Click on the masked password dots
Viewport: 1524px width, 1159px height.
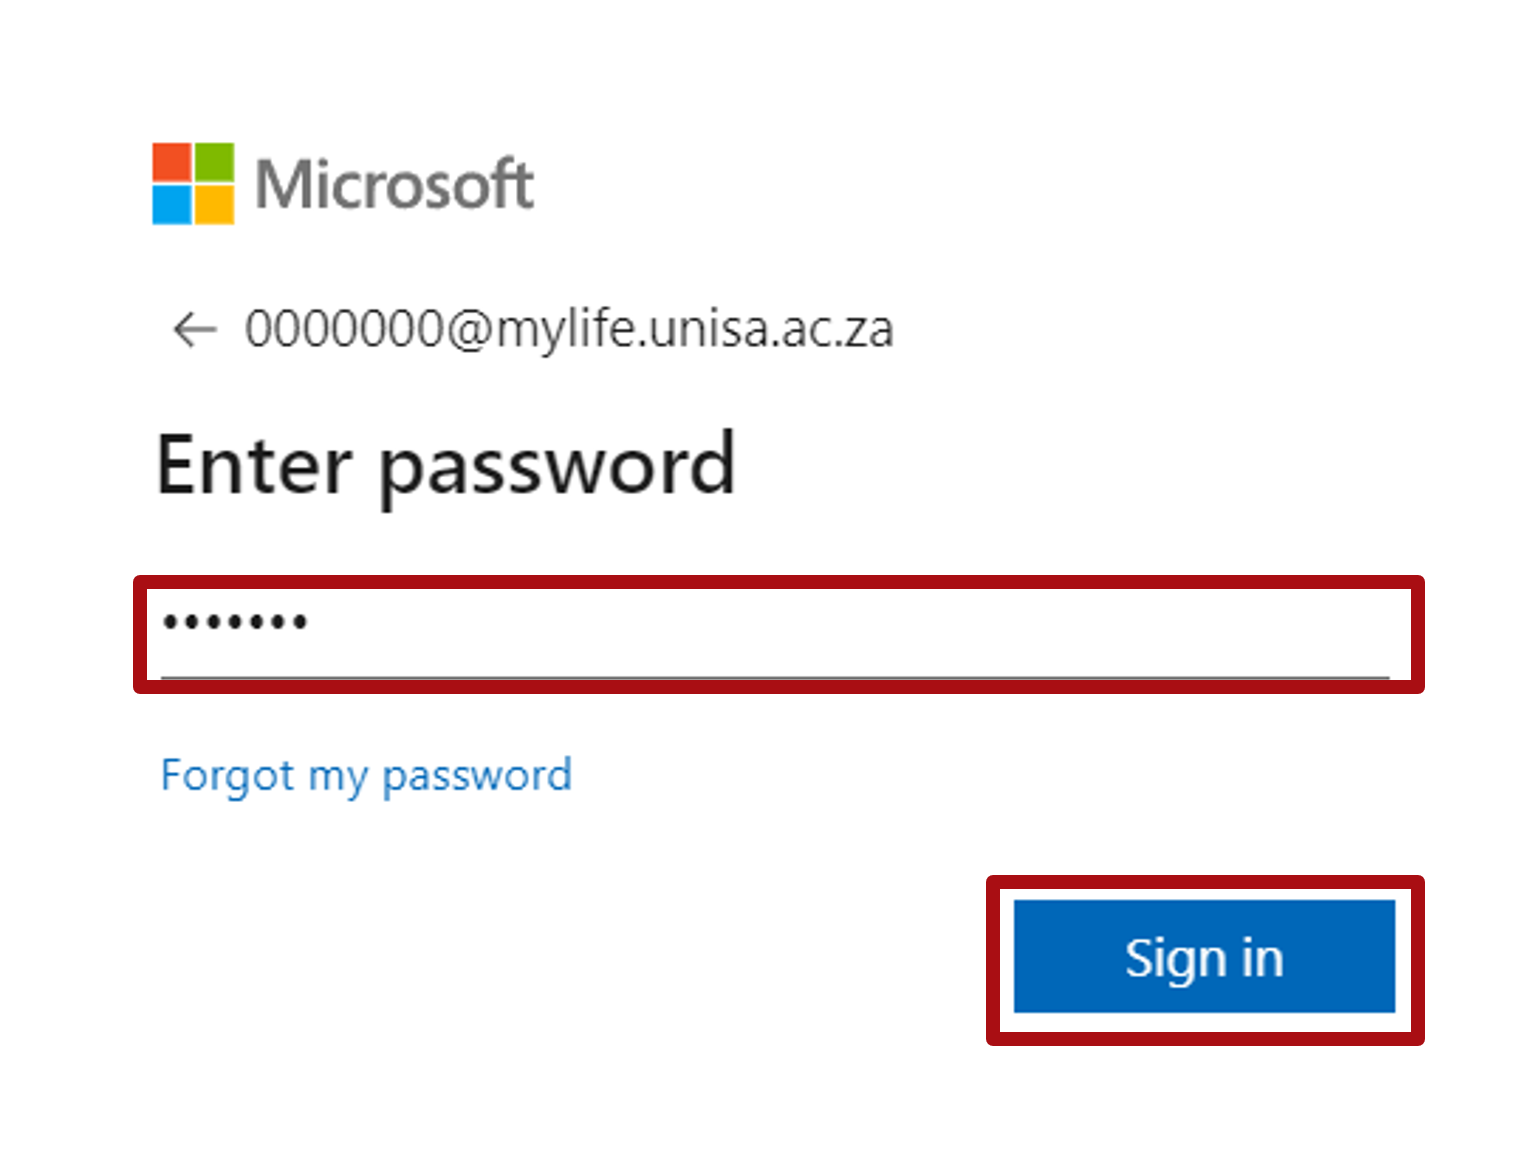pos(235,623)
